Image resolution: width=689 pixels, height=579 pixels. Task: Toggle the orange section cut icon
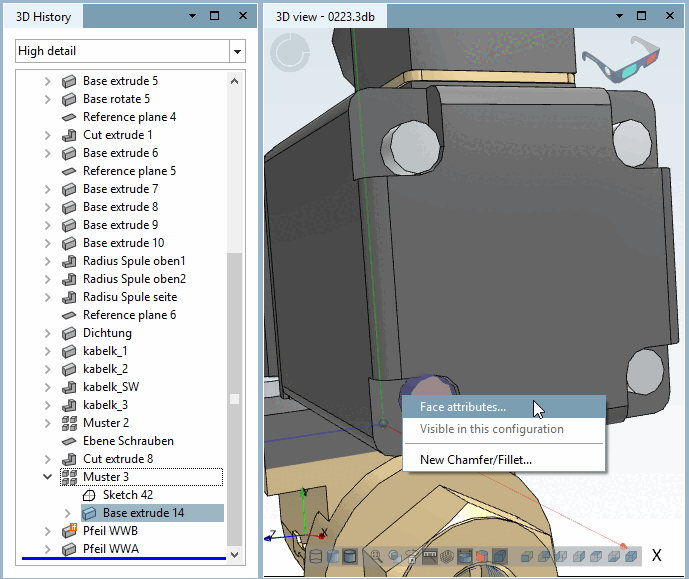482,557
